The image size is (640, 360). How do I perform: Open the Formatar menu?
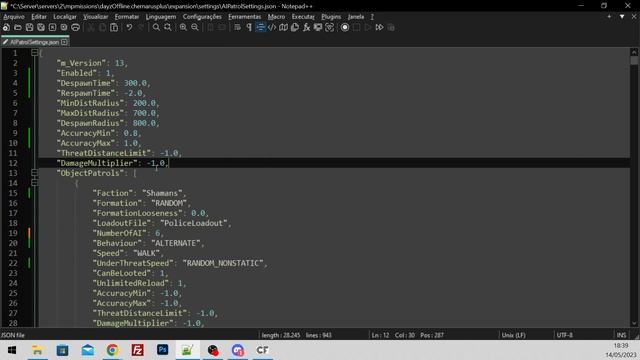coord(127,17)
